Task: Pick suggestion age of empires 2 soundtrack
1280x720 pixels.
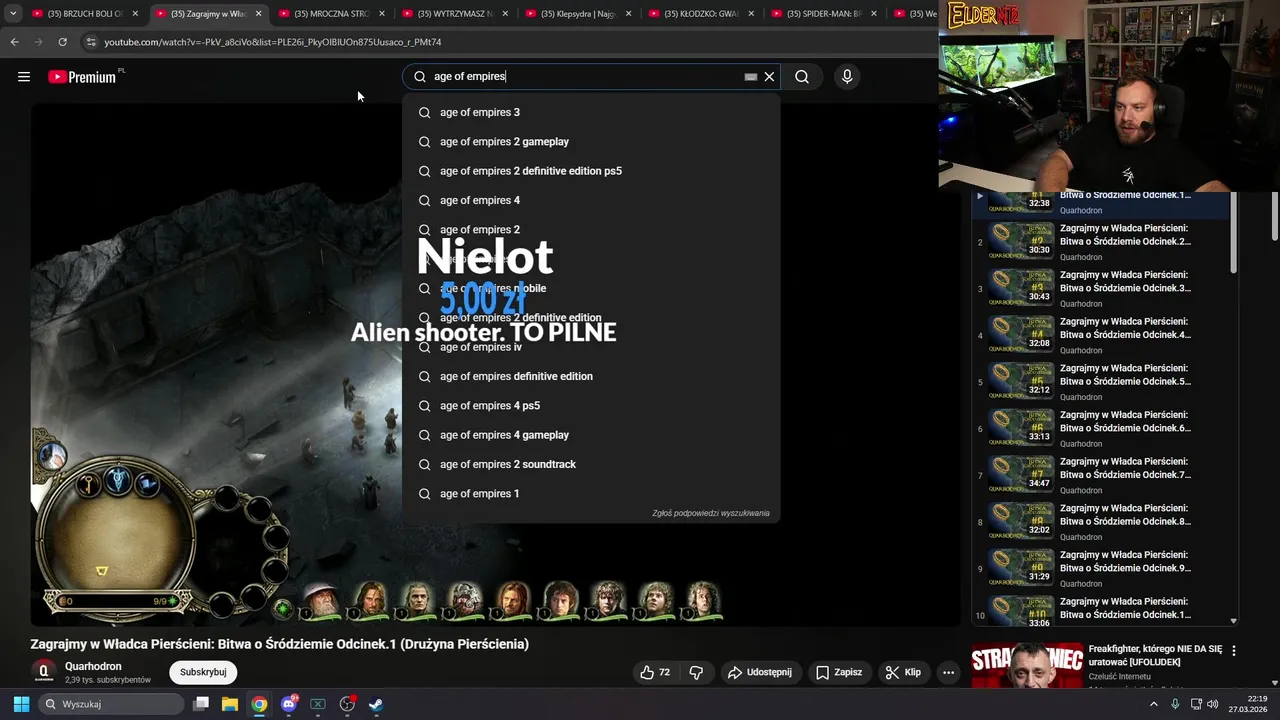Action: [x=591, y=464]
